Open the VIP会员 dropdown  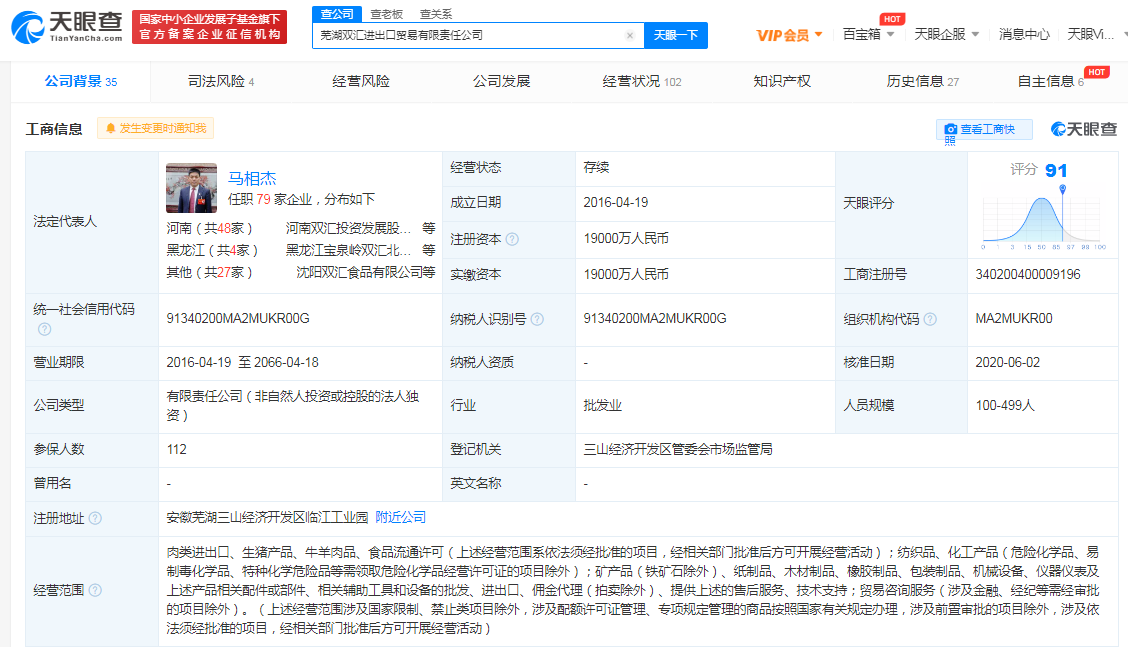coord(789,35)
